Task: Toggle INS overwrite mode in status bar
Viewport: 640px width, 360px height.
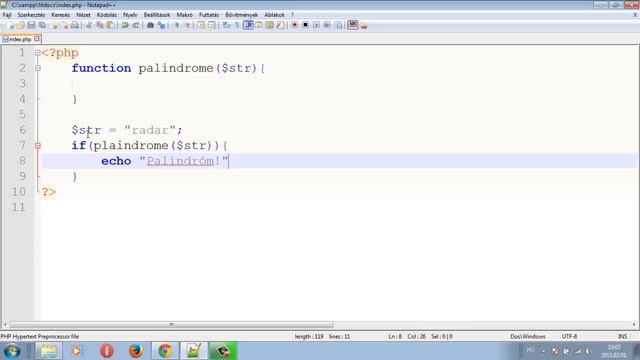Action: click(622, 336)
